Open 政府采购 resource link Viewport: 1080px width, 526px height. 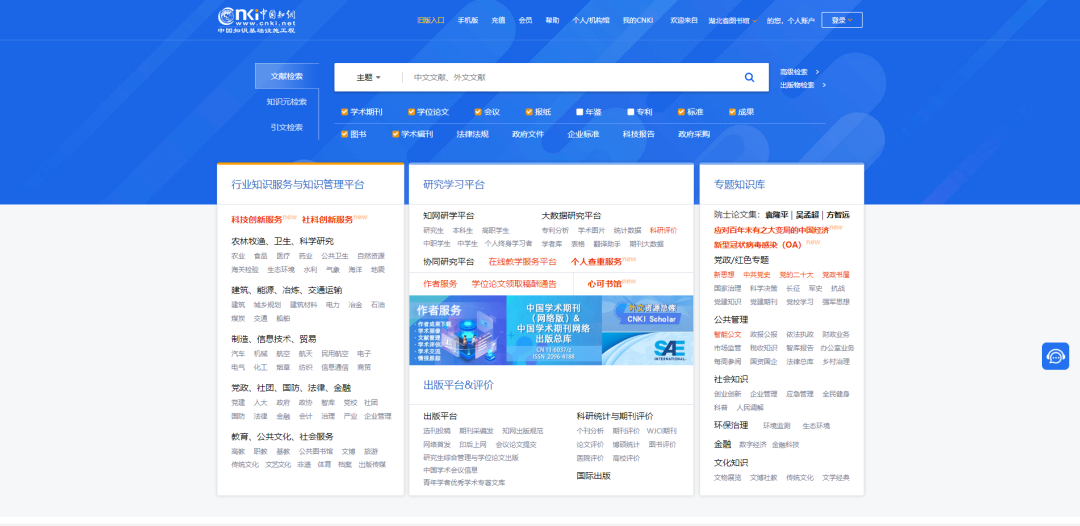[x=694, y=134]
